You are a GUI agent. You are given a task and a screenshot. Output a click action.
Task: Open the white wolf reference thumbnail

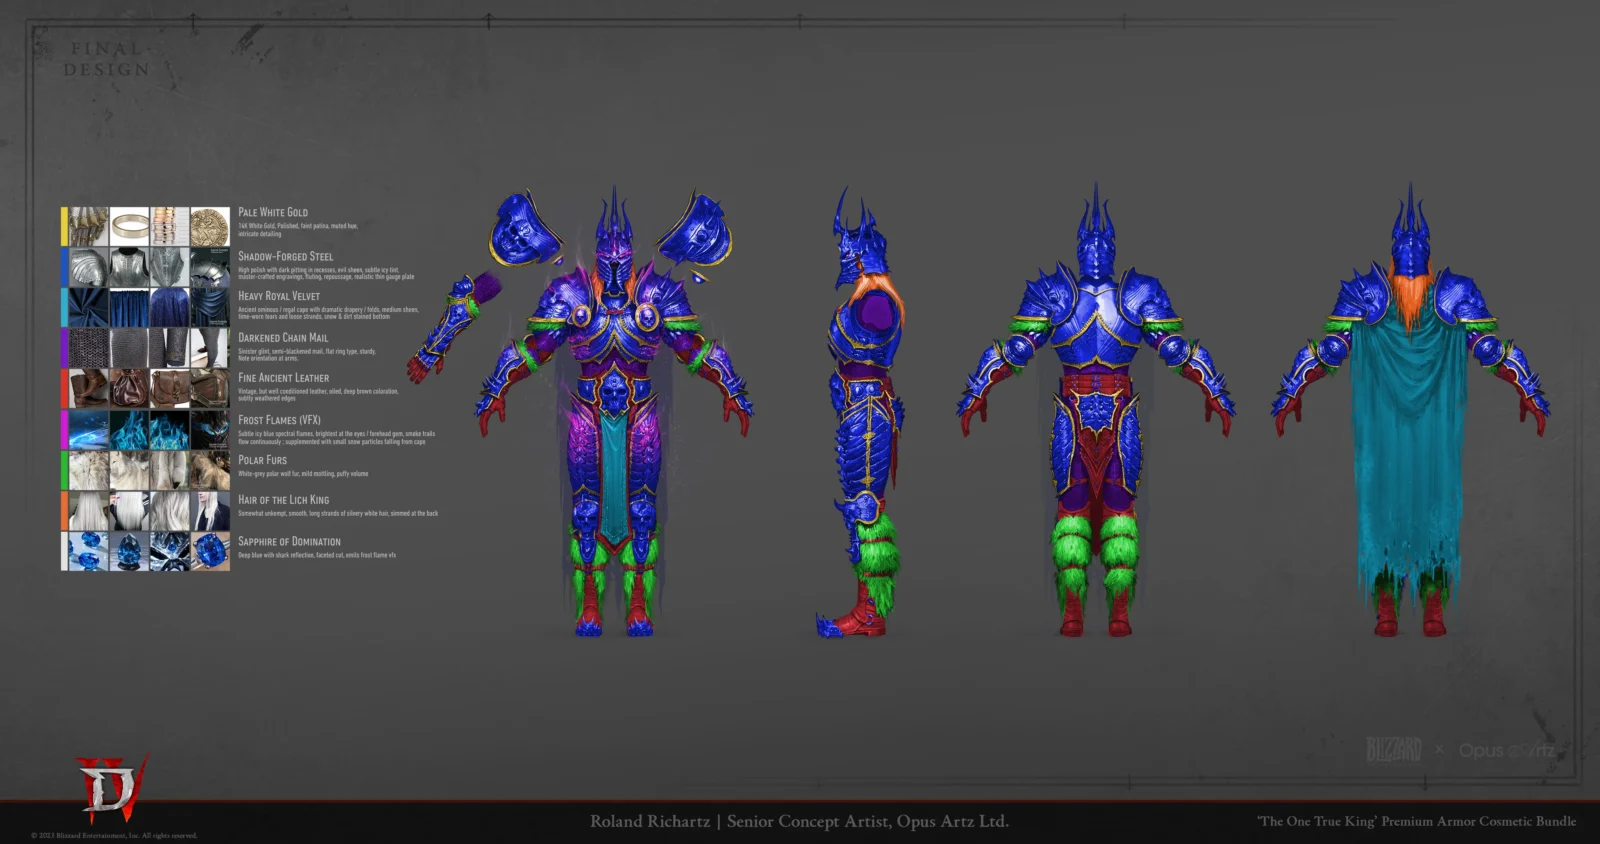(129, 470)
